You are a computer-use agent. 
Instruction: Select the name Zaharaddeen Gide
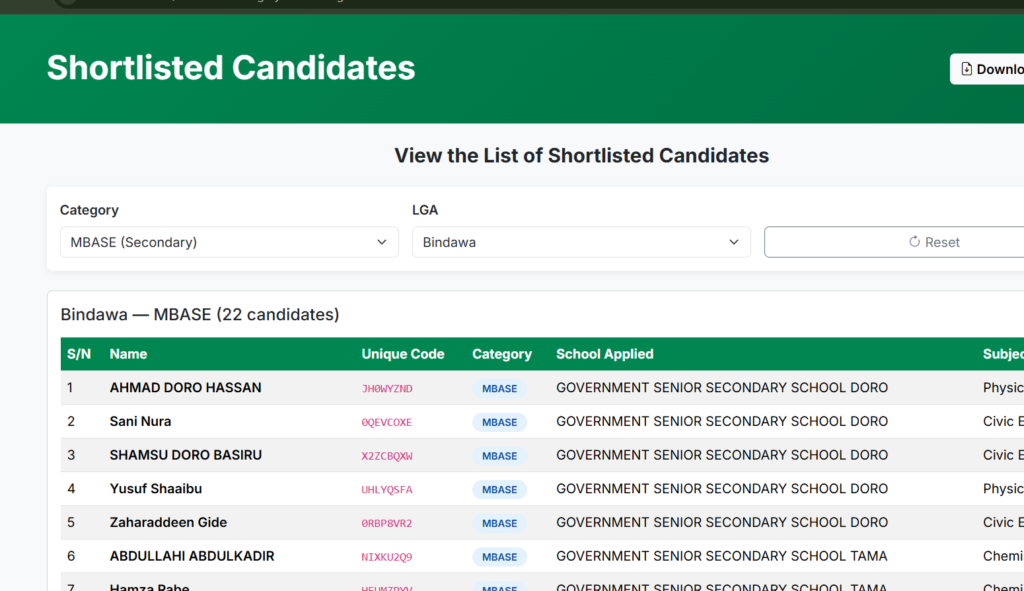click(x=168, y=522)
